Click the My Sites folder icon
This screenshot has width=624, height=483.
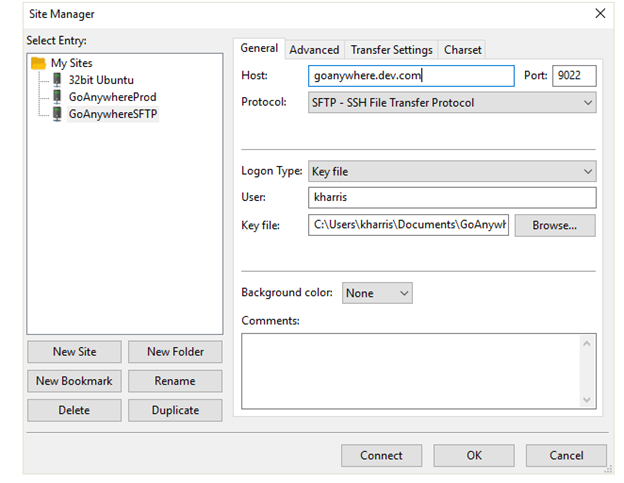39,63
